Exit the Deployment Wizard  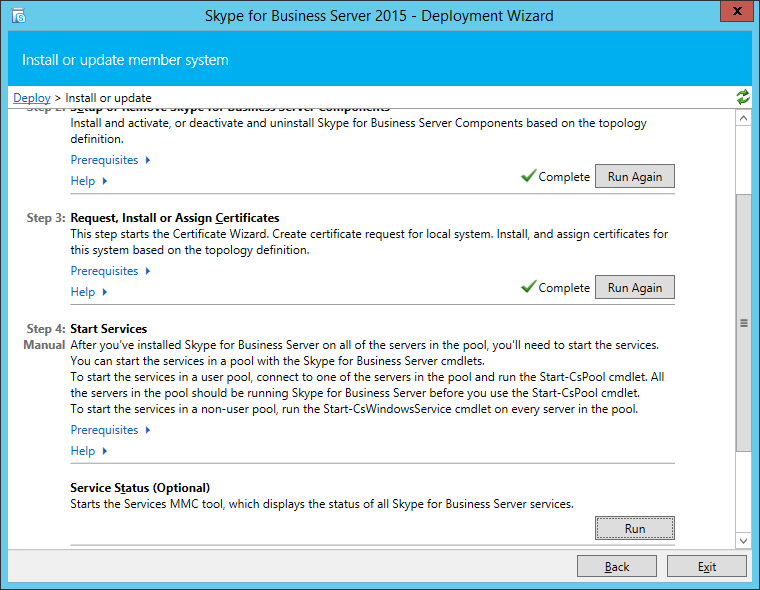(707, 566)
